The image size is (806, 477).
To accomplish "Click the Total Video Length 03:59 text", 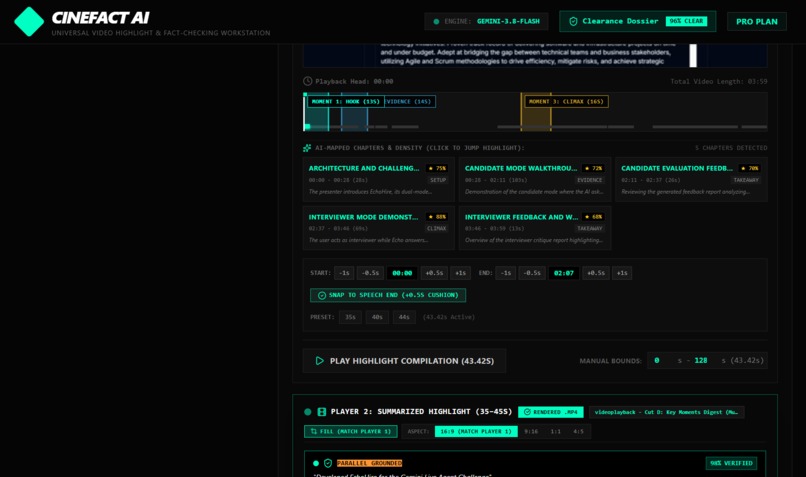I will coord(719,81).
